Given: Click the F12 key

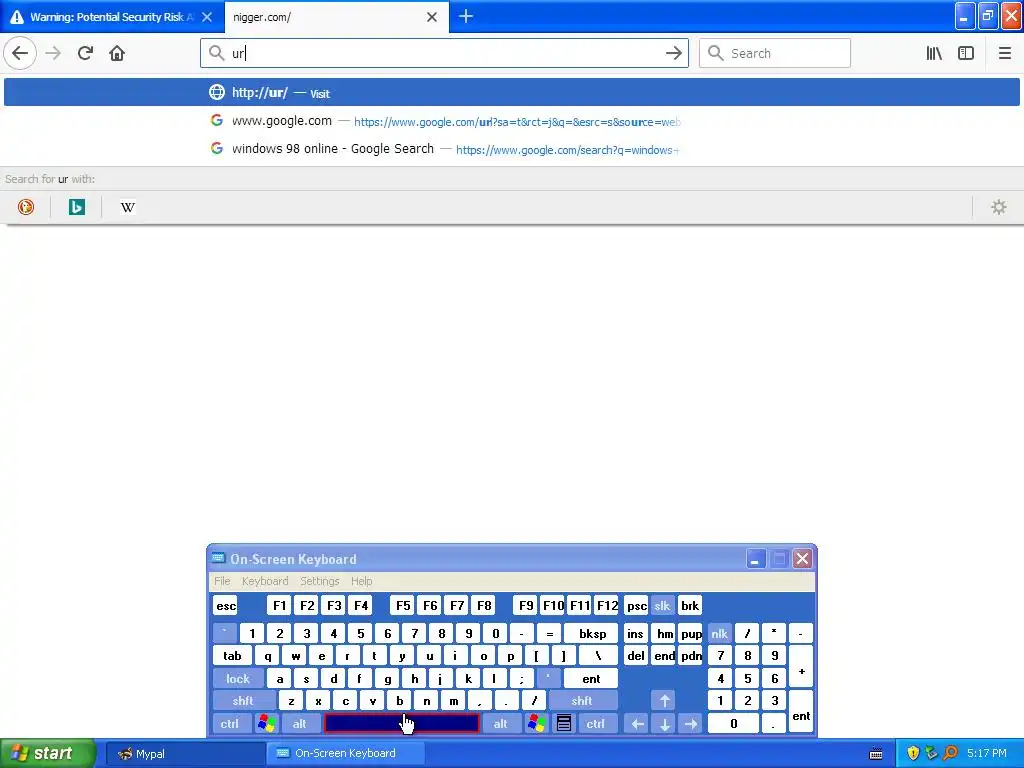Looking at the screenshot, I should pyautogui.click(x=607, y=605).
